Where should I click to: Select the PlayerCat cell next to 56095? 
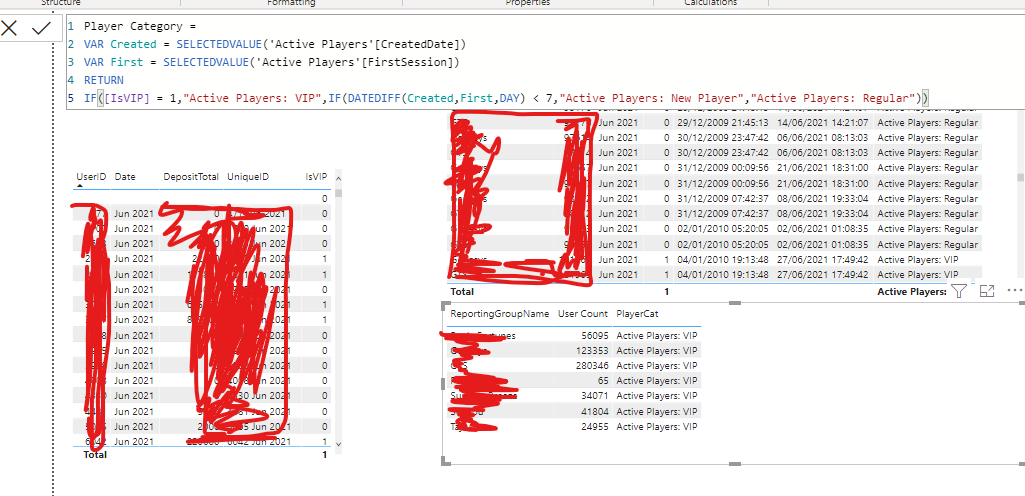point(656,335)
